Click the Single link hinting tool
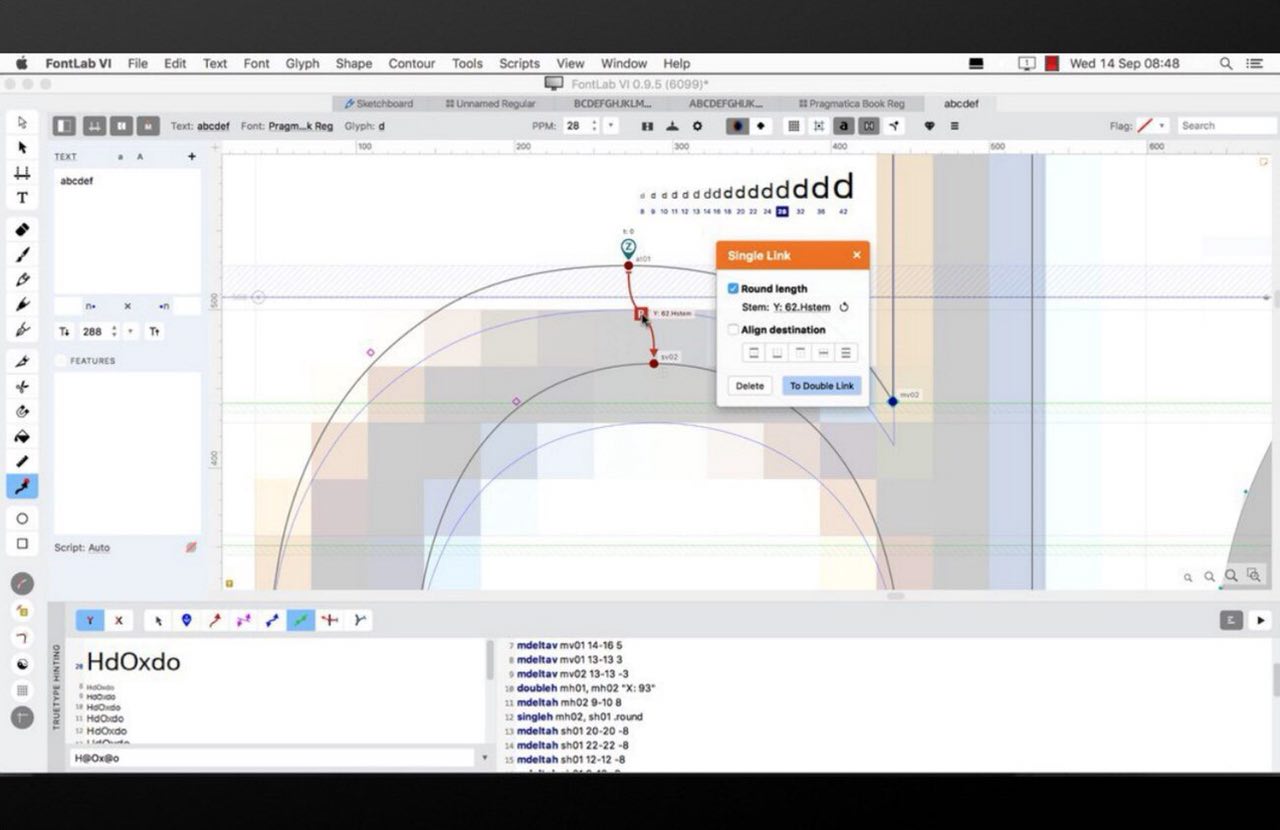1280x830 pixels. [215, 621]
